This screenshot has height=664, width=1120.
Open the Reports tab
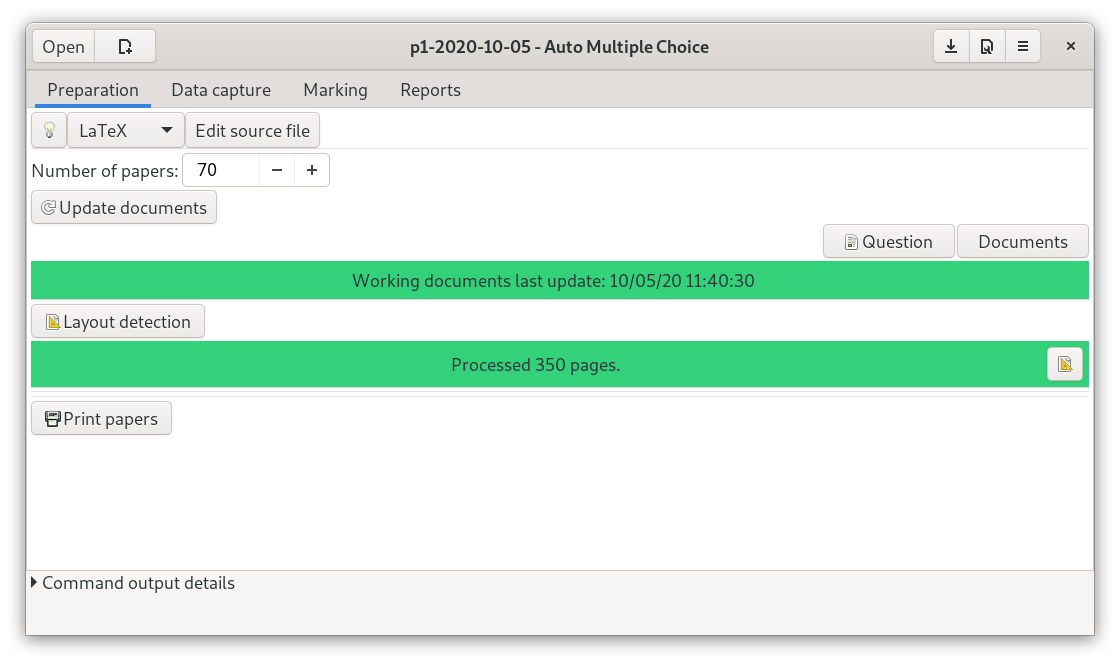(430, 90)
